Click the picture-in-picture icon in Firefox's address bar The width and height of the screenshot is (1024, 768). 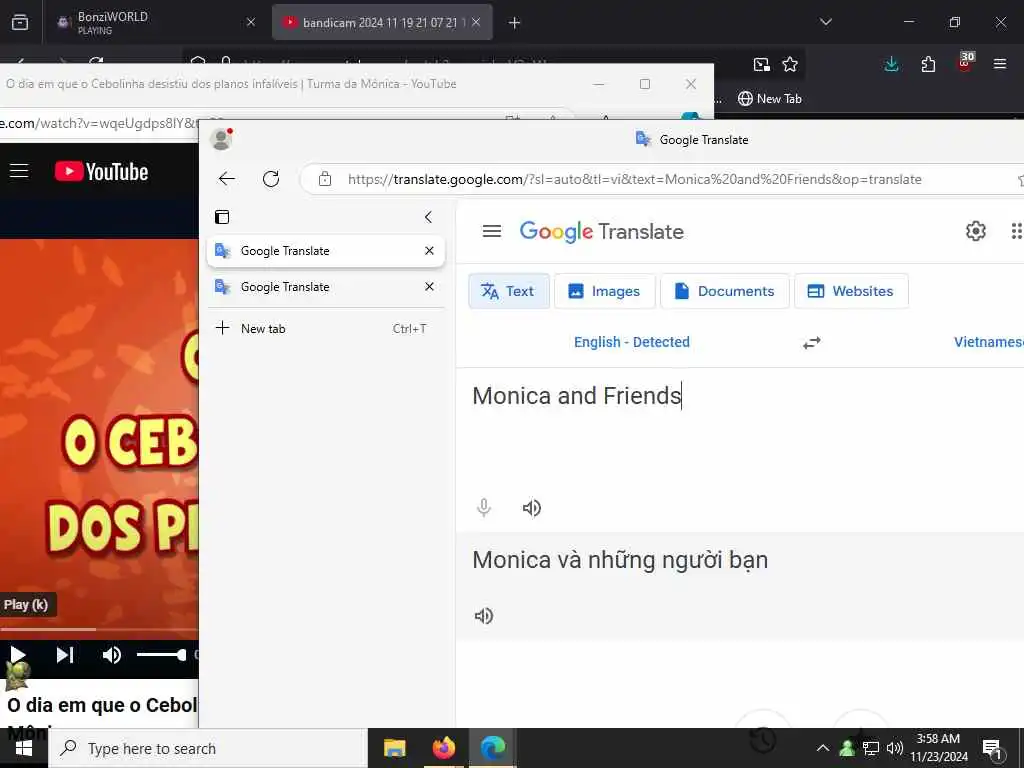[761, 64]
